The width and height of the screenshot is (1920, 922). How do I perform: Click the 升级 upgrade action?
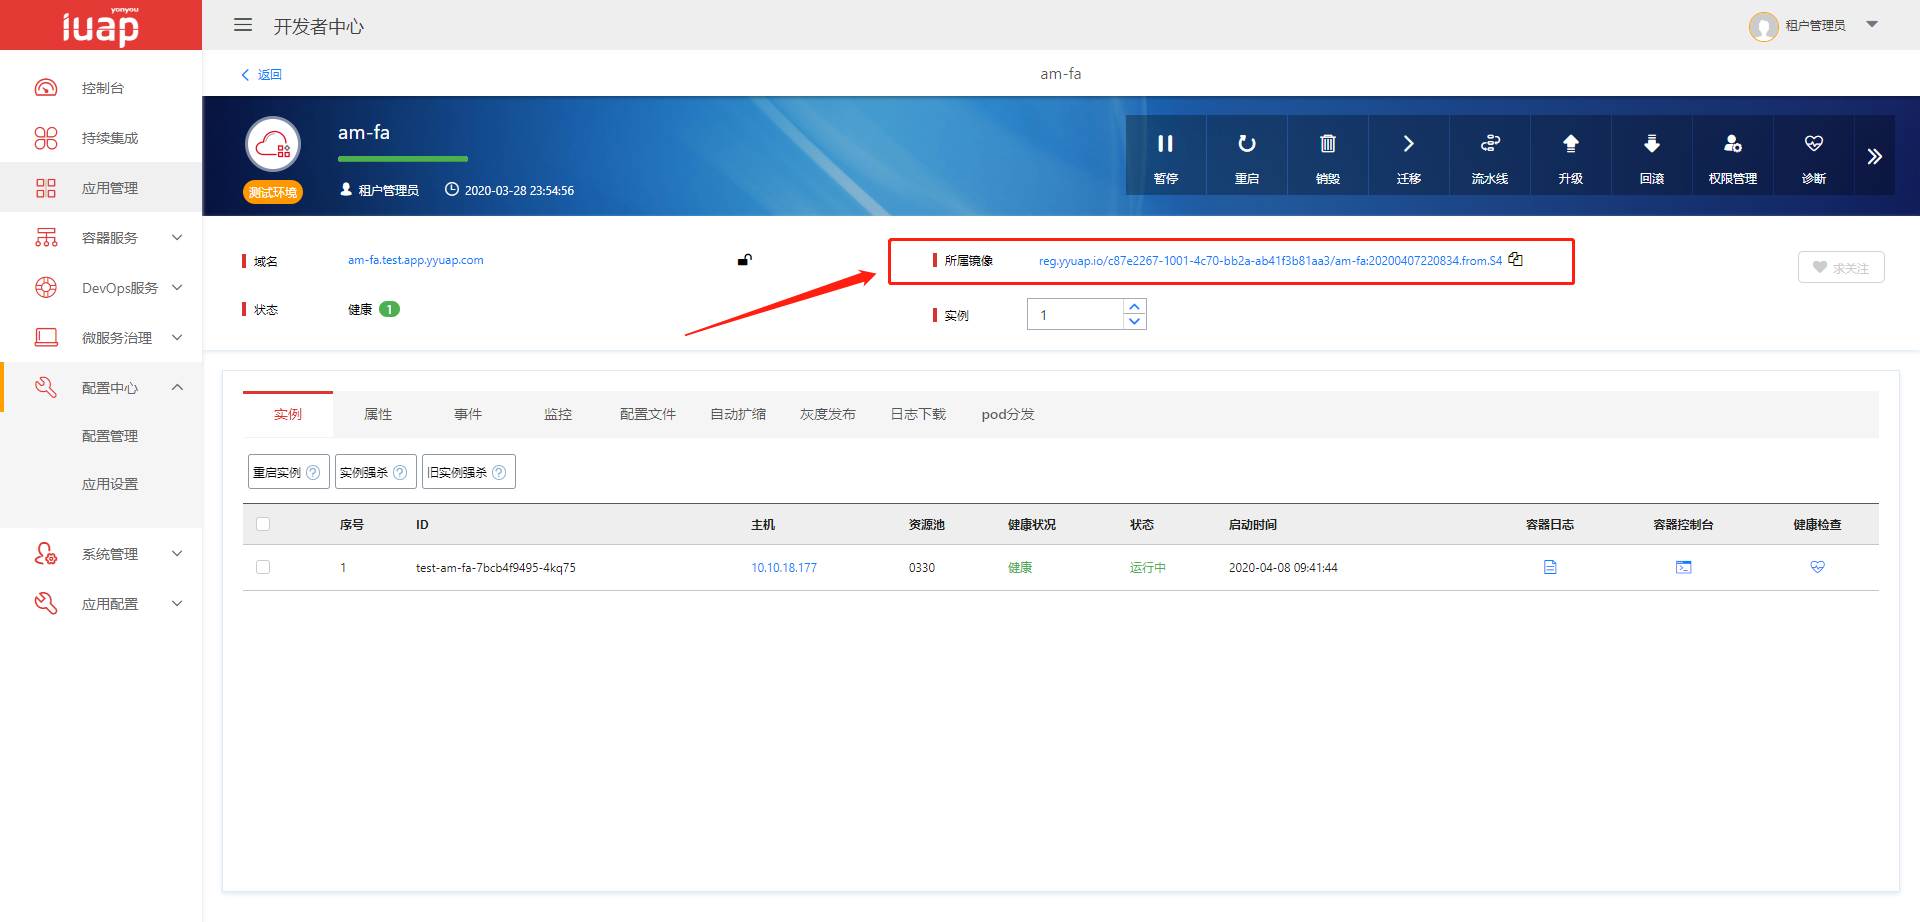pos(1571,156)
